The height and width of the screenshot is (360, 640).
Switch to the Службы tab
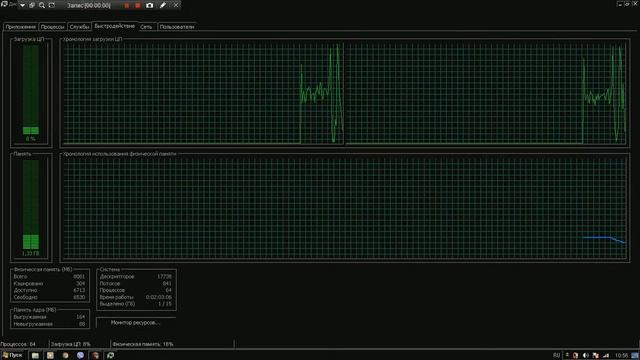point(79,27)
